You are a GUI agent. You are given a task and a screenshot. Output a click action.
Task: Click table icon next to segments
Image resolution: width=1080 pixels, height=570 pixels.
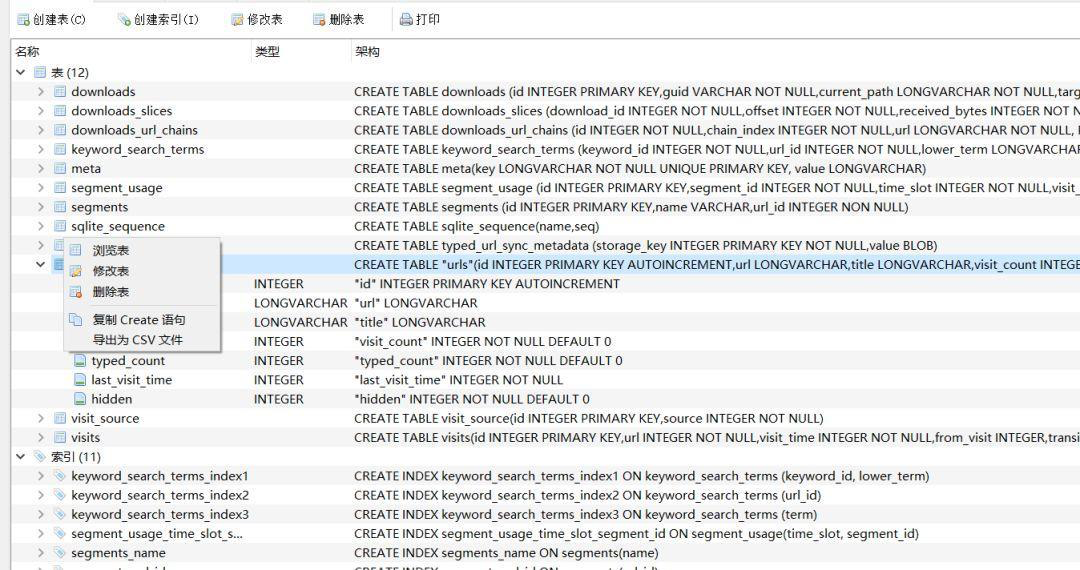click(60, 207)
